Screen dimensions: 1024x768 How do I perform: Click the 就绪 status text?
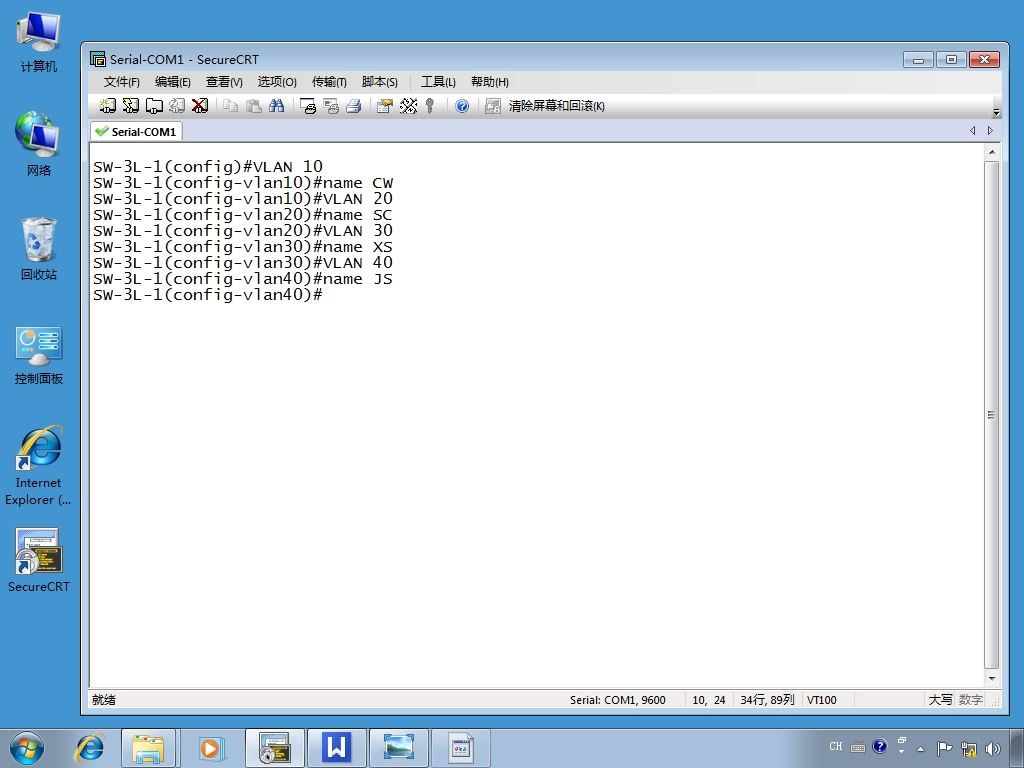(104, 700)
